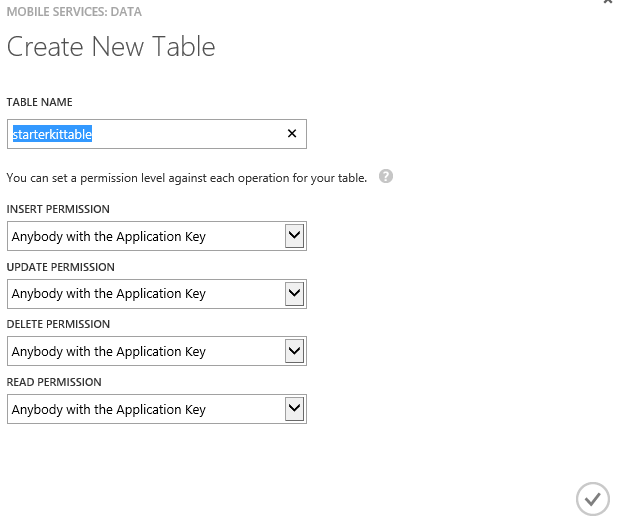618x526 pixels.
Task: Click the TABLE NAME label
Action: point(39,102)
